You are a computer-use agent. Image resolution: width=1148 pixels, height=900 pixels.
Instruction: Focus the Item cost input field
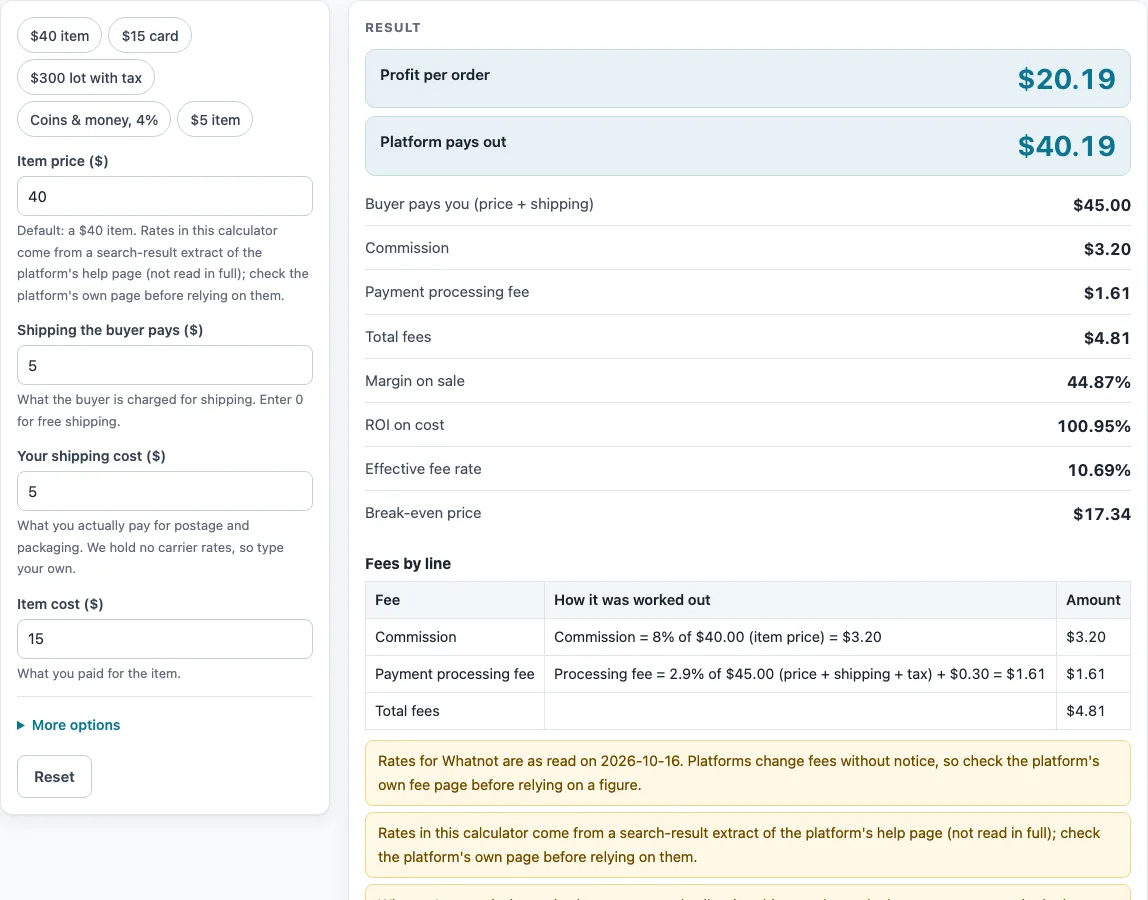pyautogui.click(x=165, y=639)
